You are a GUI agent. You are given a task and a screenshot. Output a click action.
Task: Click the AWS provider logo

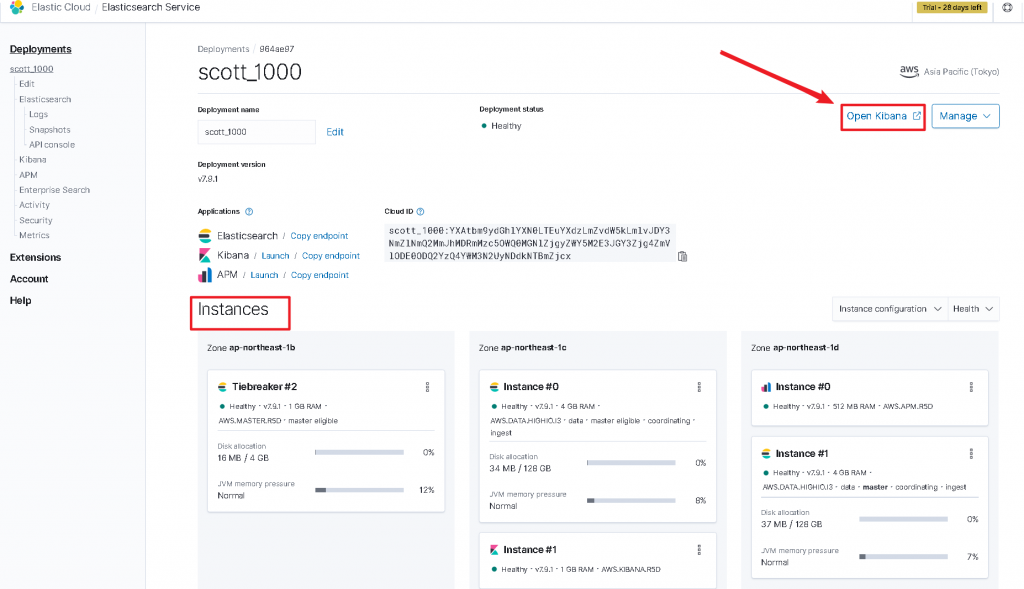(909, 72)
